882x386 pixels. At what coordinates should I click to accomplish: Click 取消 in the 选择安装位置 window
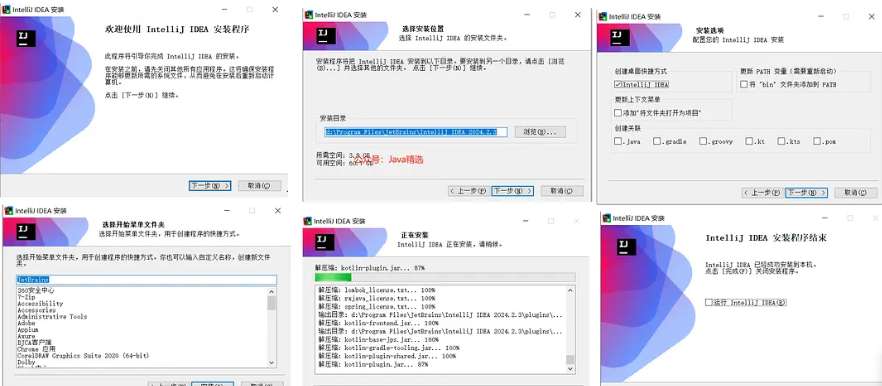pos(562,191)
